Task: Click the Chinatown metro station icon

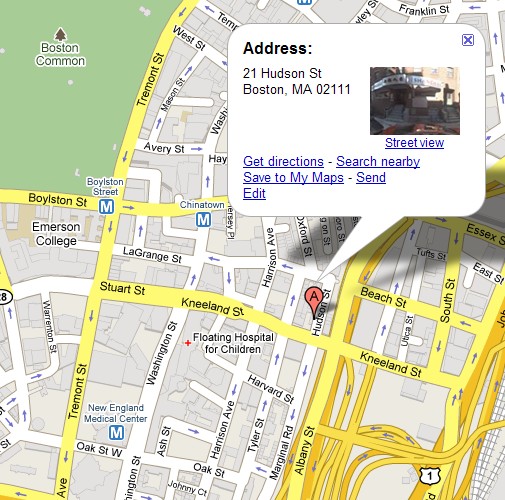Action: tap(203, 220)
